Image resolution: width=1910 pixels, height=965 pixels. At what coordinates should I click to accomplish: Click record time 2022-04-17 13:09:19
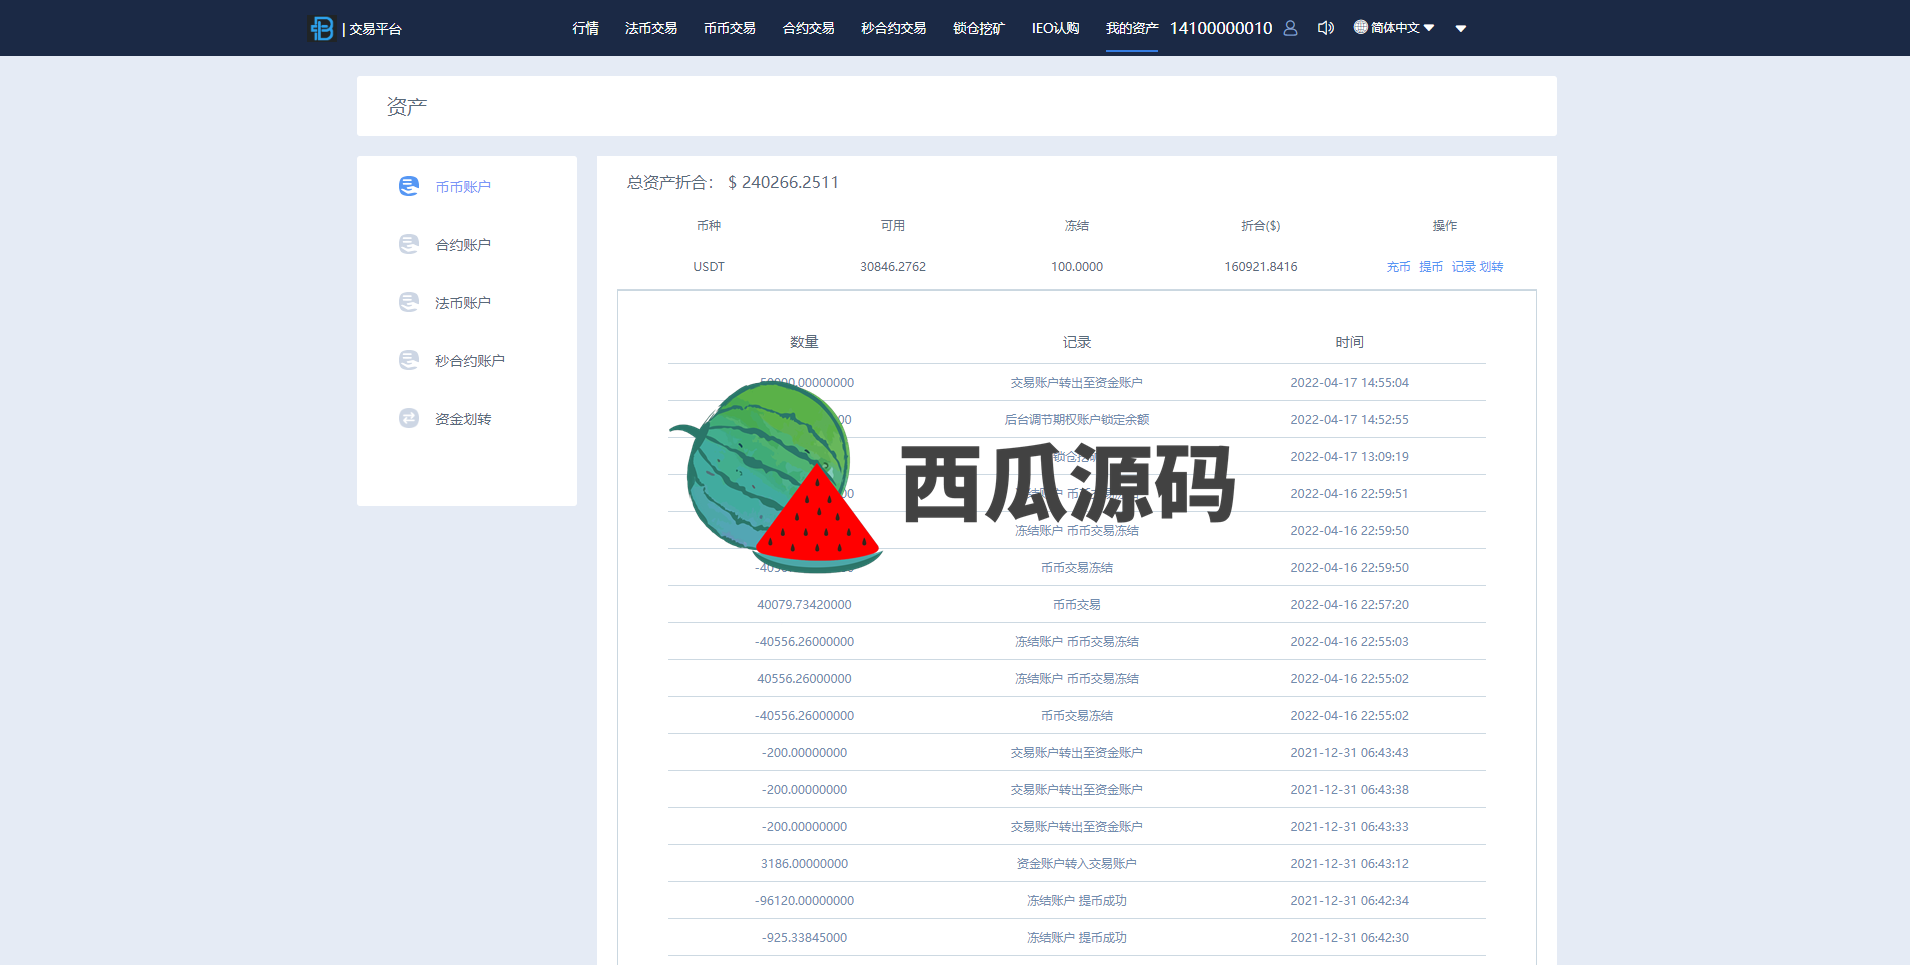pyautogui.click(x=1349, y=457)
